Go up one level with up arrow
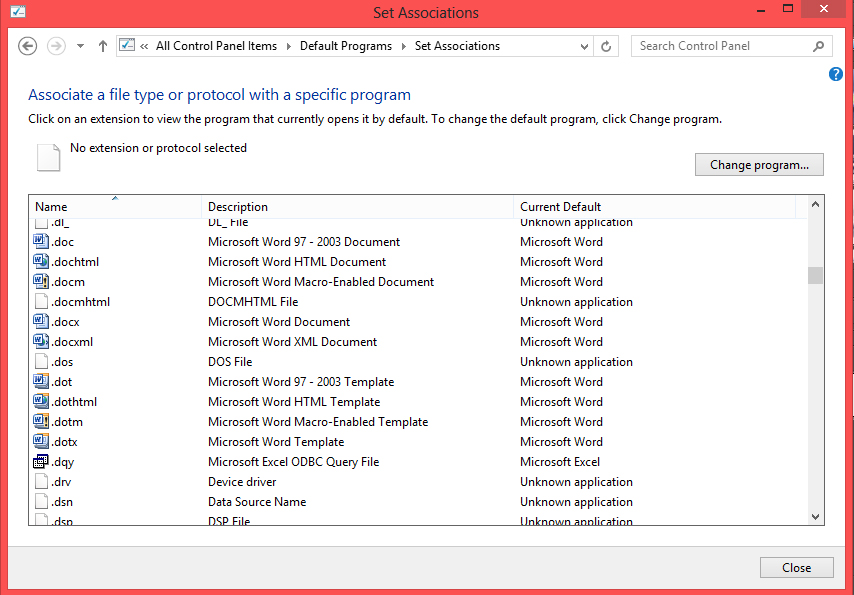Screen dimensions: 854x595 click(x=103, y=46)
